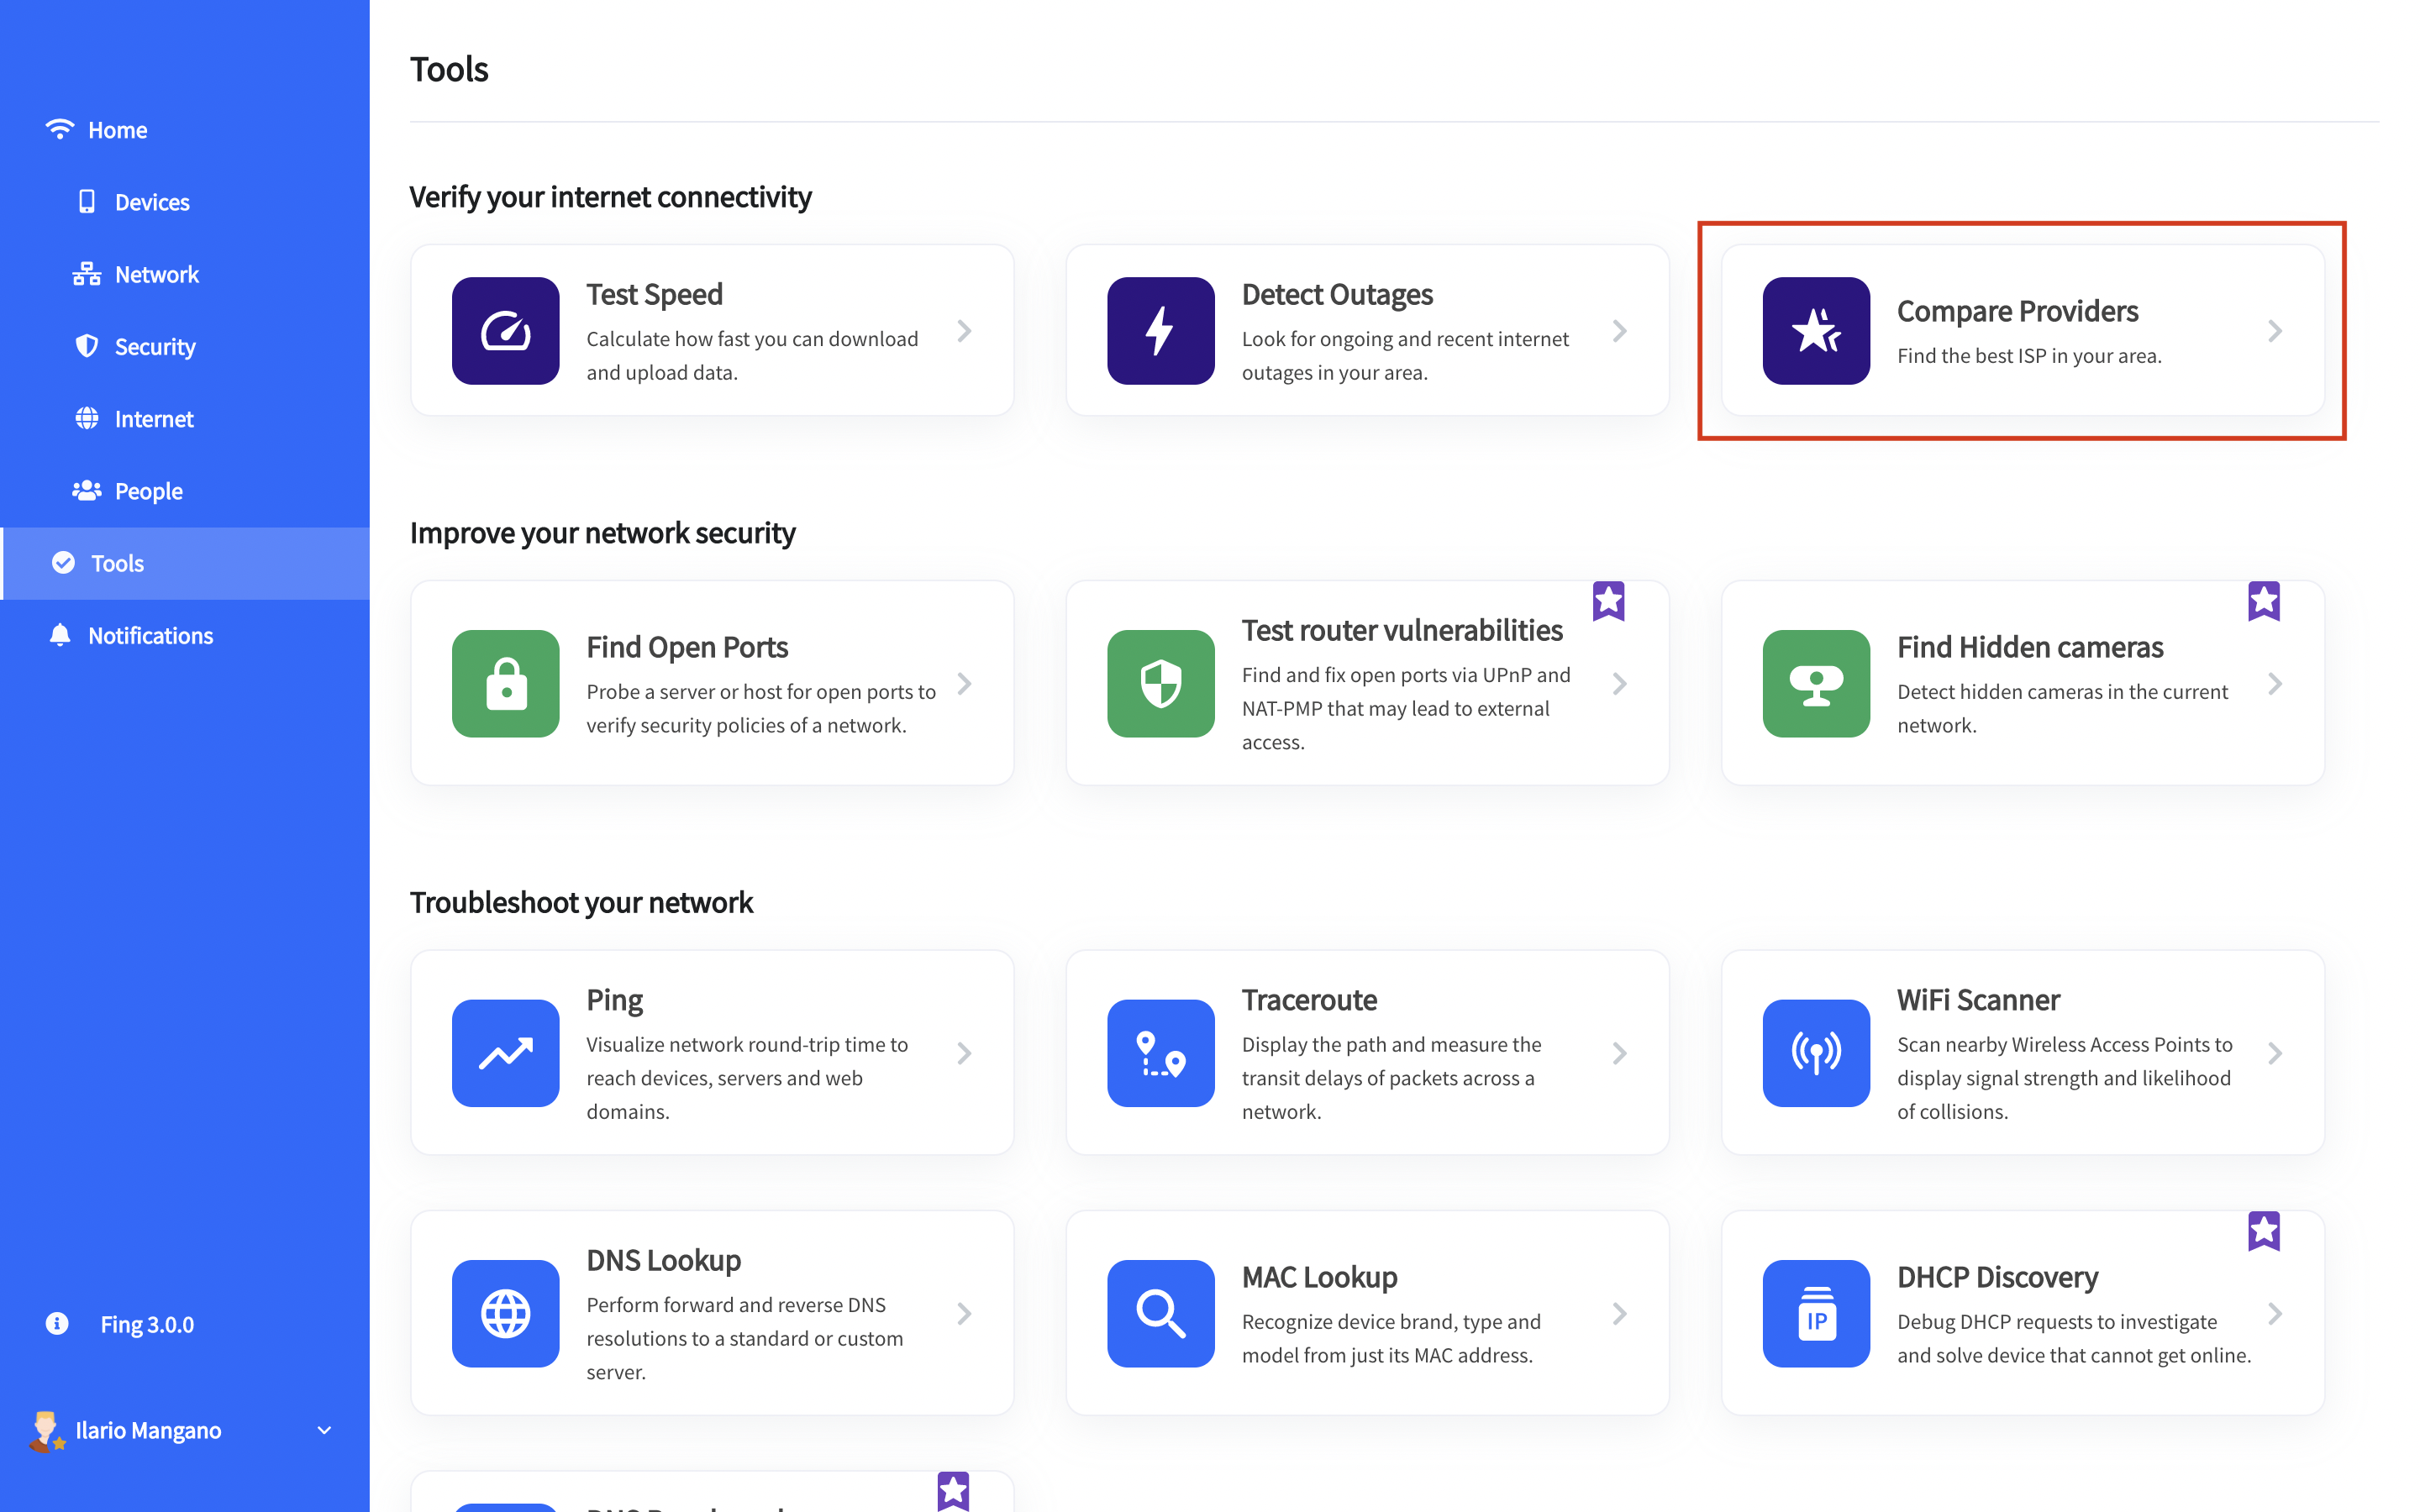Click the "Verify your internet connectivity" heading
The height and width of the screenshot is (1512, 2420).
[x=610, y=197]
